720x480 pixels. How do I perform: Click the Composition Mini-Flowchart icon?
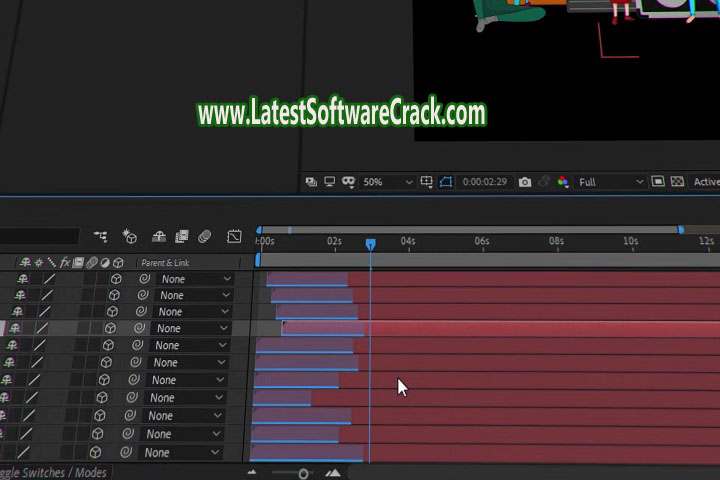point(100,237)
